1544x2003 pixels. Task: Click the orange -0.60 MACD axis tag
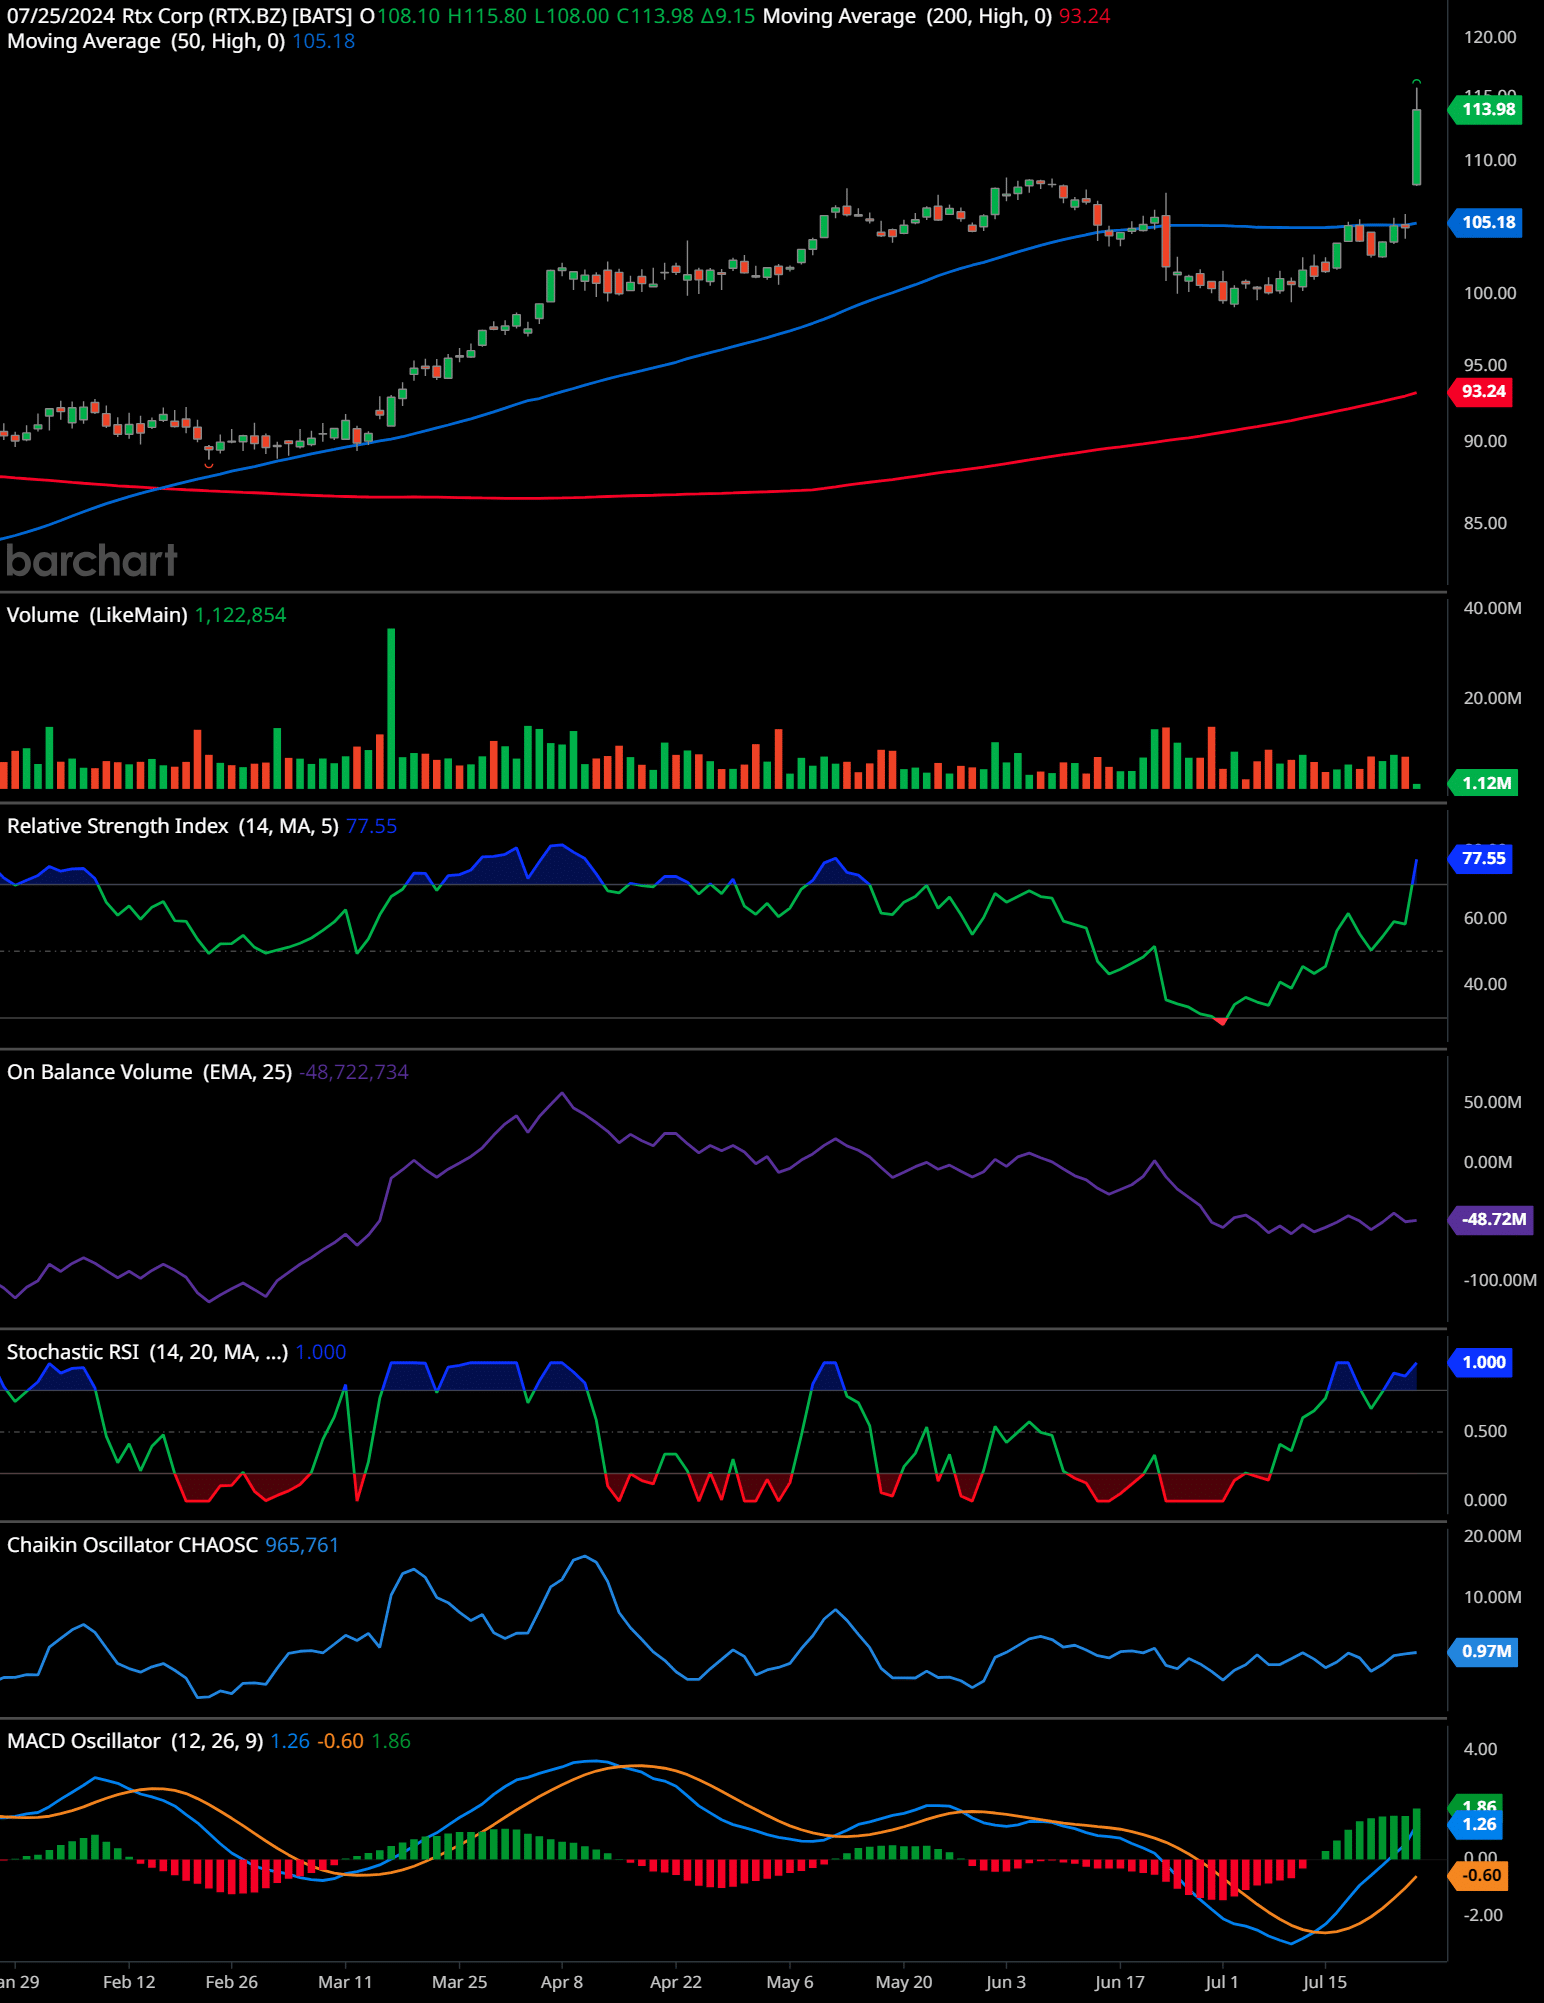[x=1478, y=1875]
